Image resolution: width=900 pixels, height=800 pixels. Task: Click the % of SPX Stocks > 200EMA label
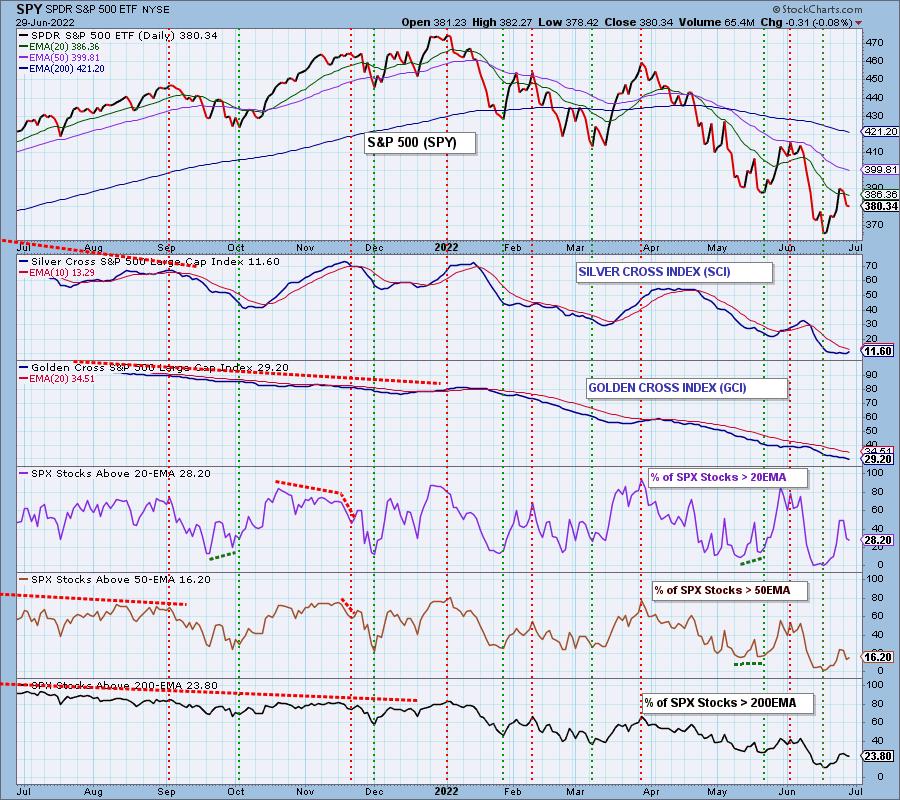click(x=727, y=703)
